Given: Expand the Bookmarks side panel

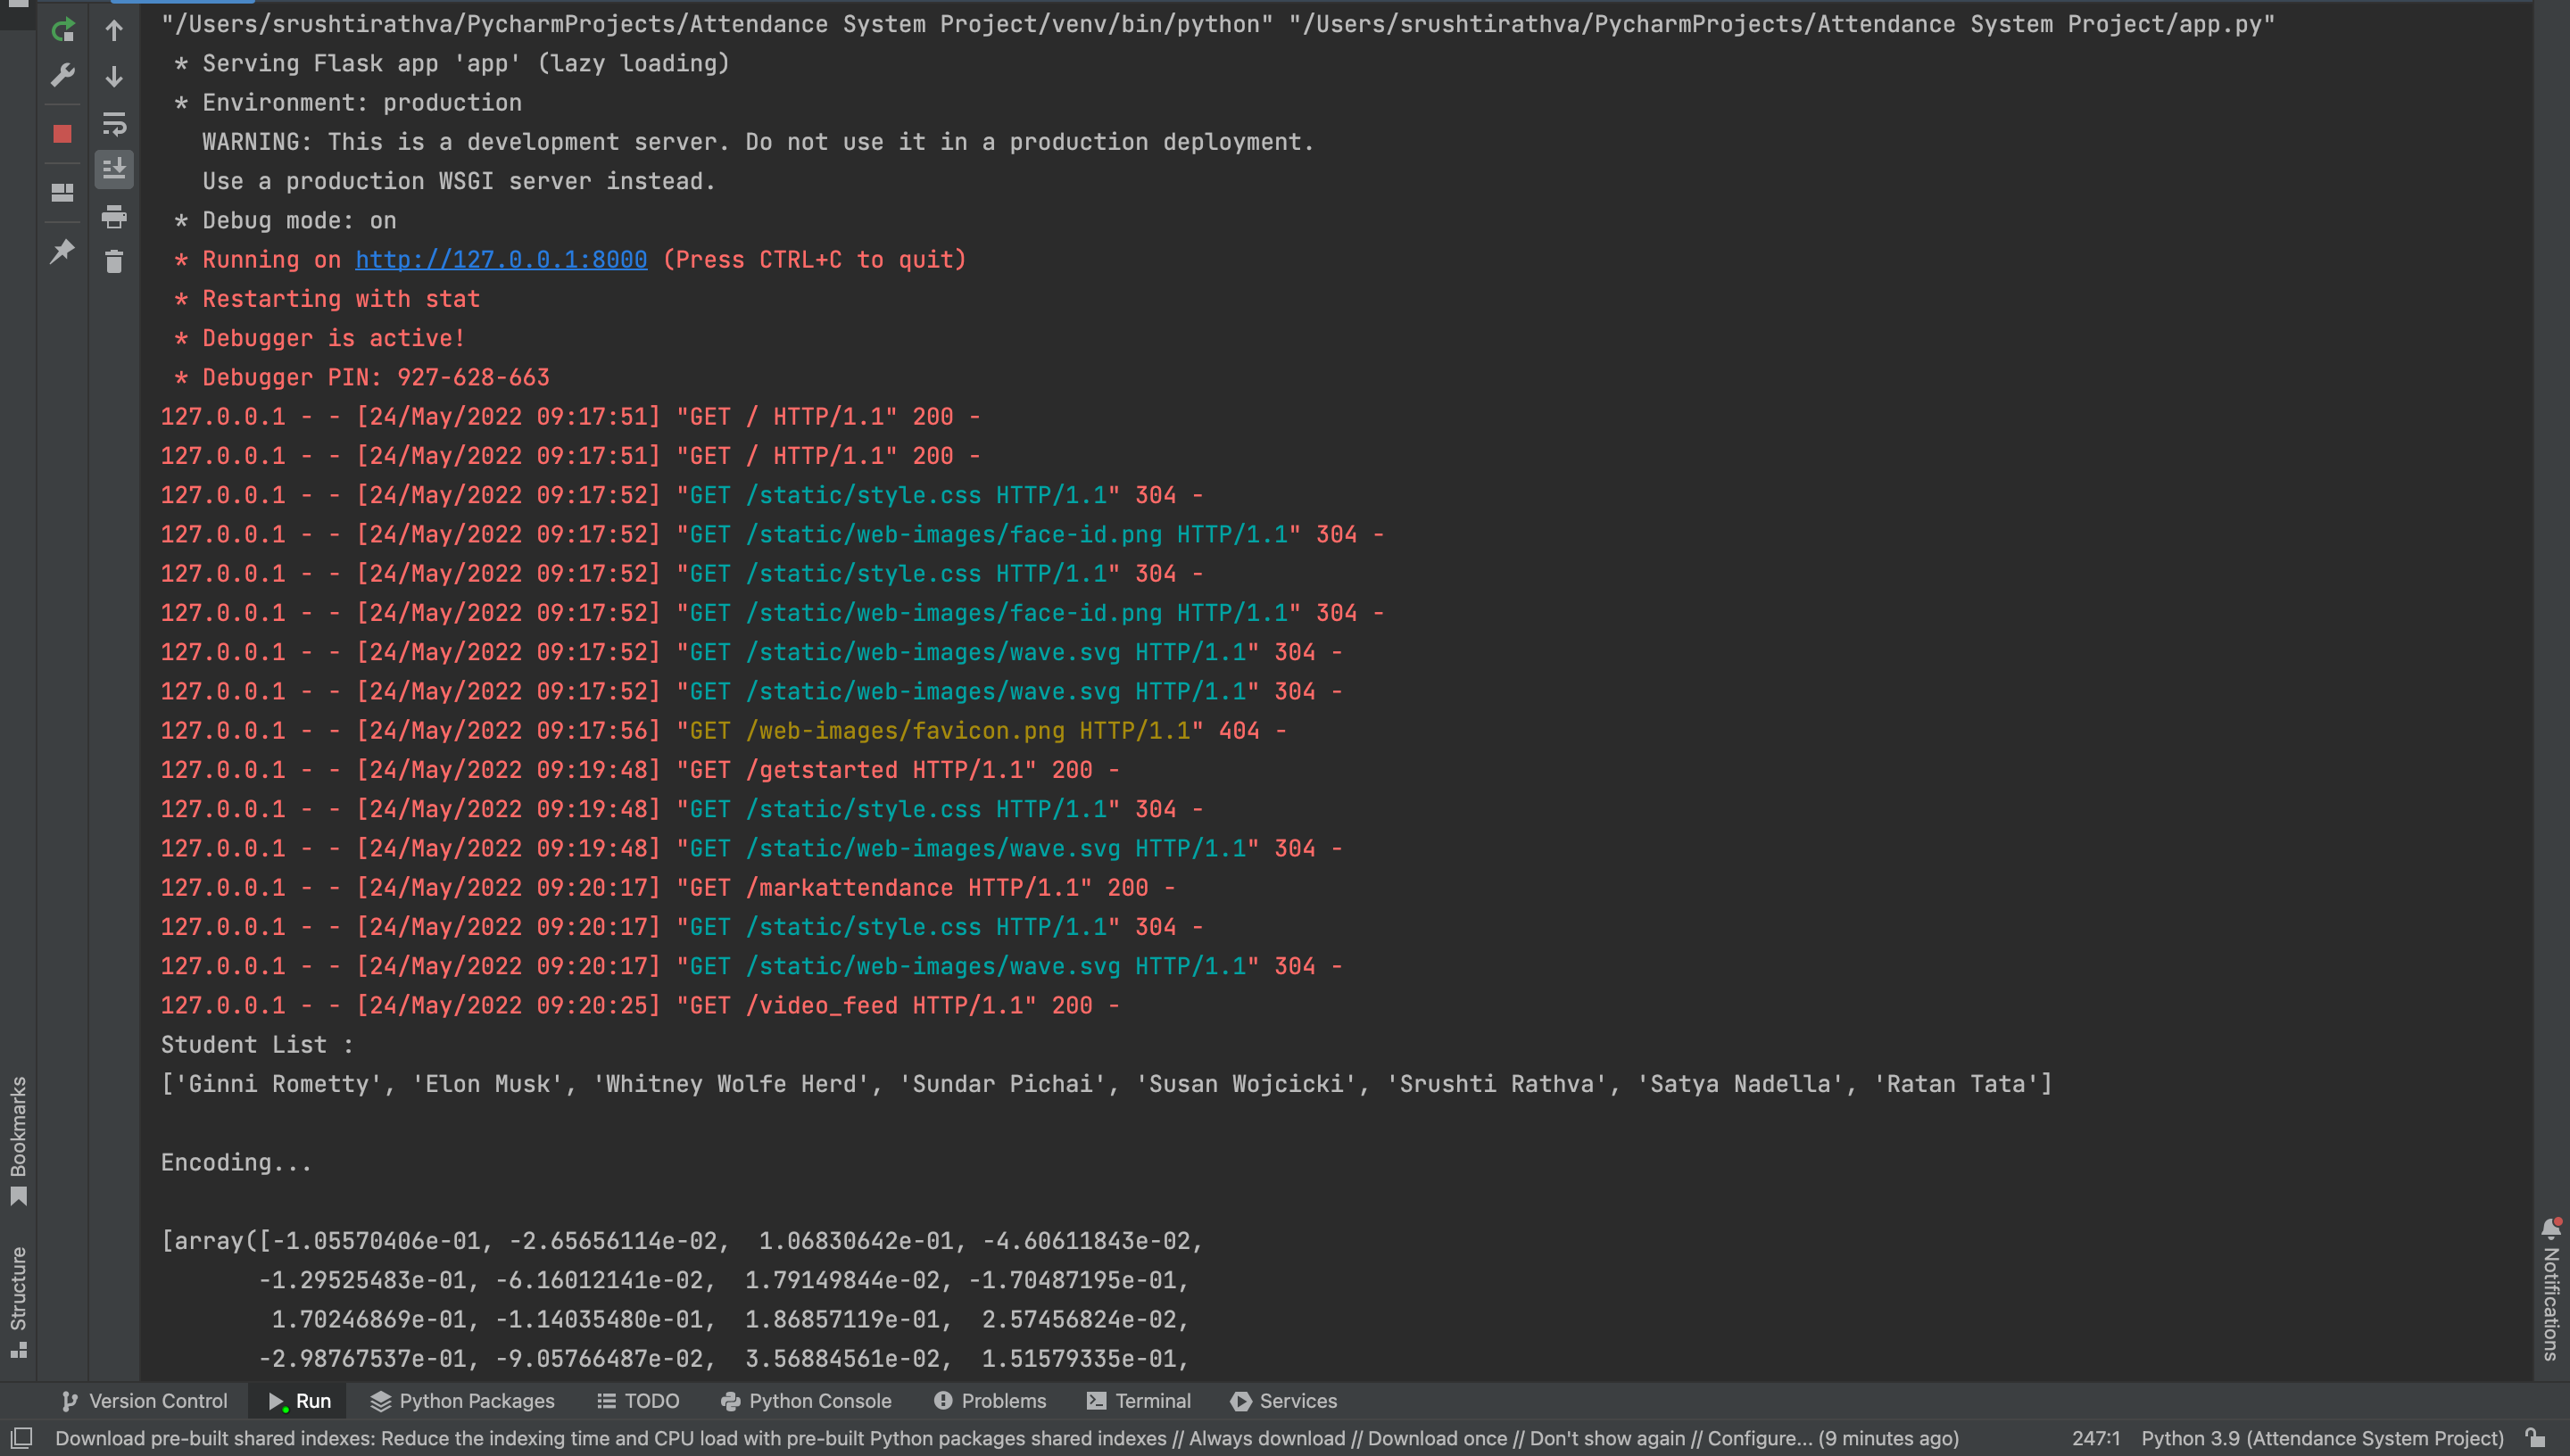Looking at the screenshot, I should 18,1138.
